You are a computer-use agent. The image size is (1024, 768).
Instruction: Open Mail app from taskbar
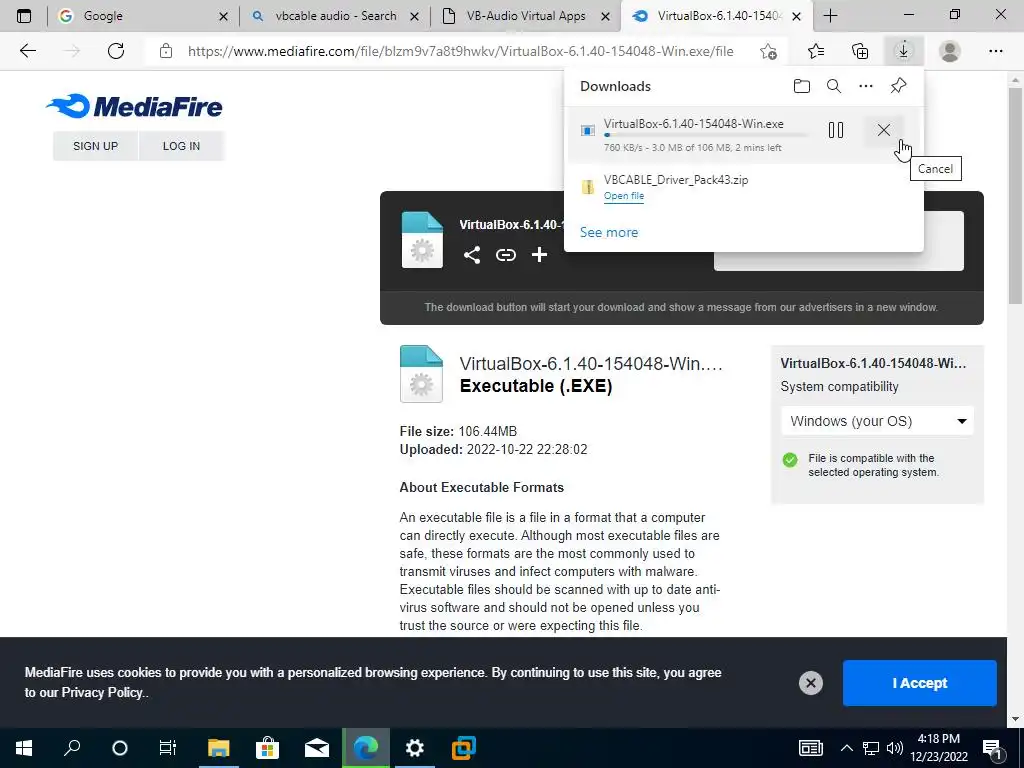[317, 748]
